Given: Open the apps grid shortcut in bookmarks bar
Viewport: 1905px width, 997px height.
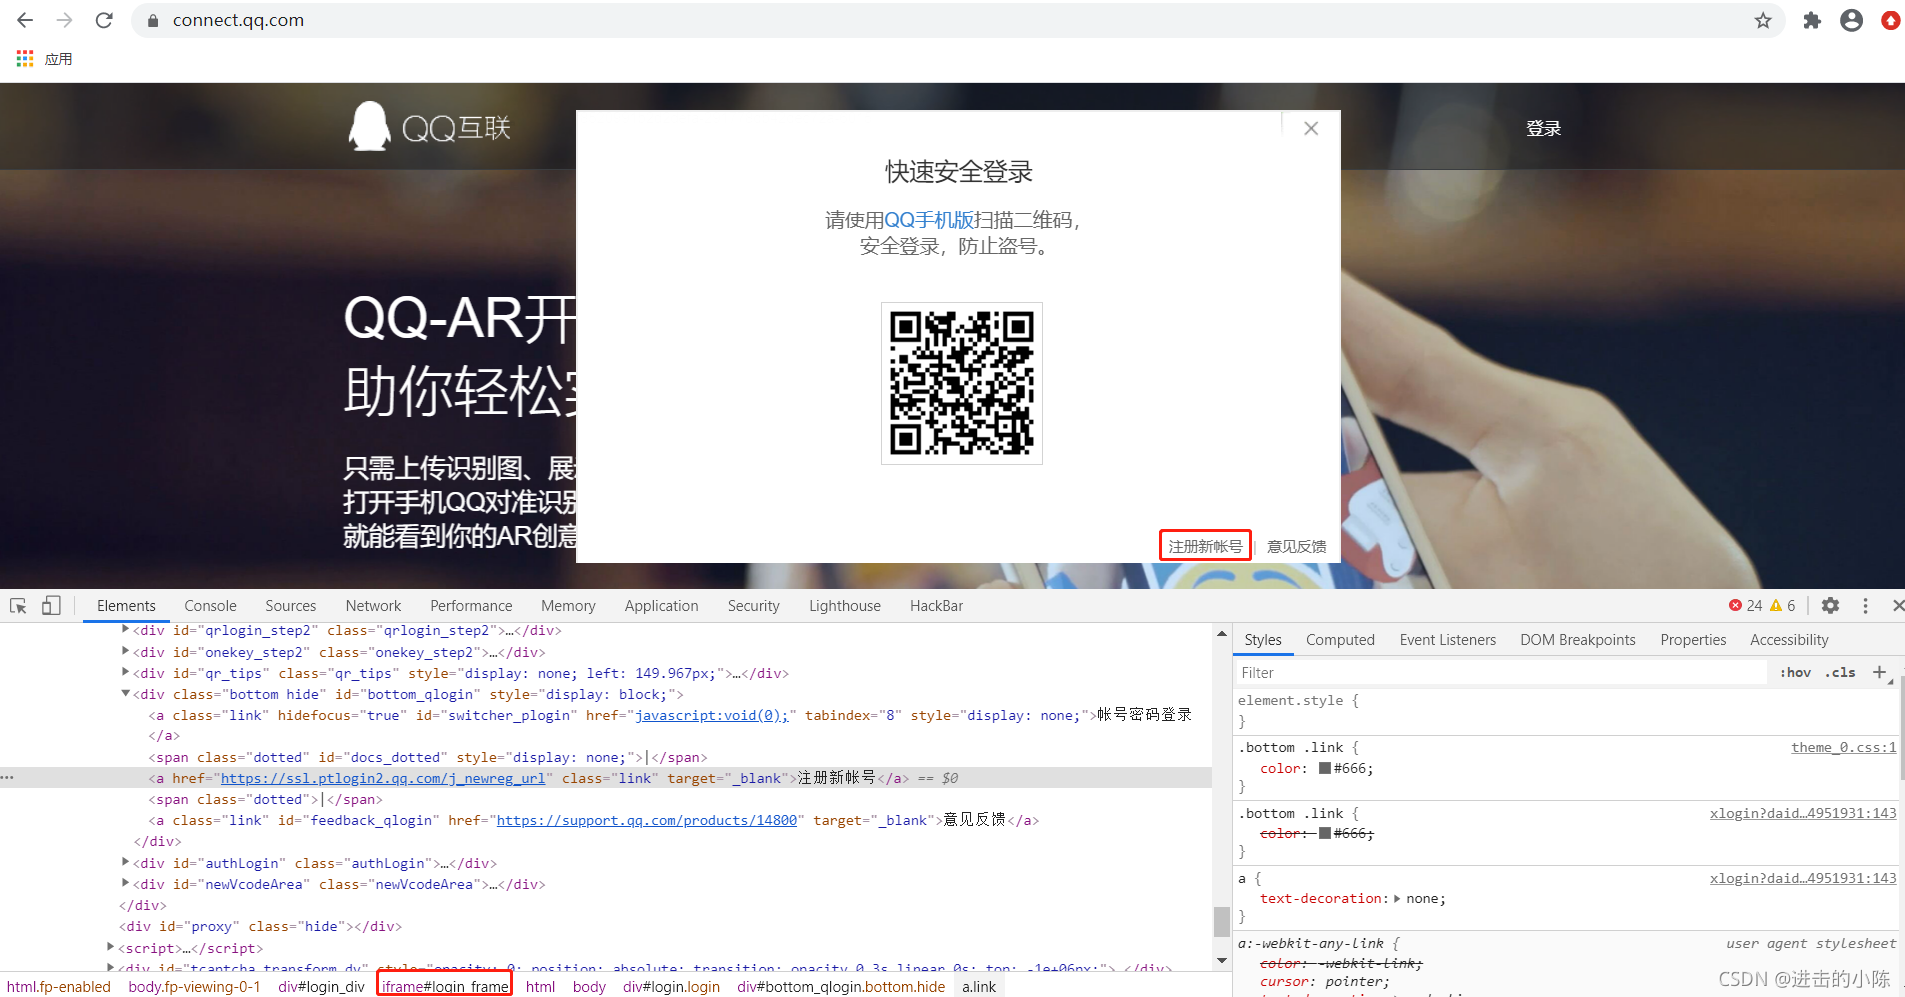Looking at the screenshot, I should [25, 59].
